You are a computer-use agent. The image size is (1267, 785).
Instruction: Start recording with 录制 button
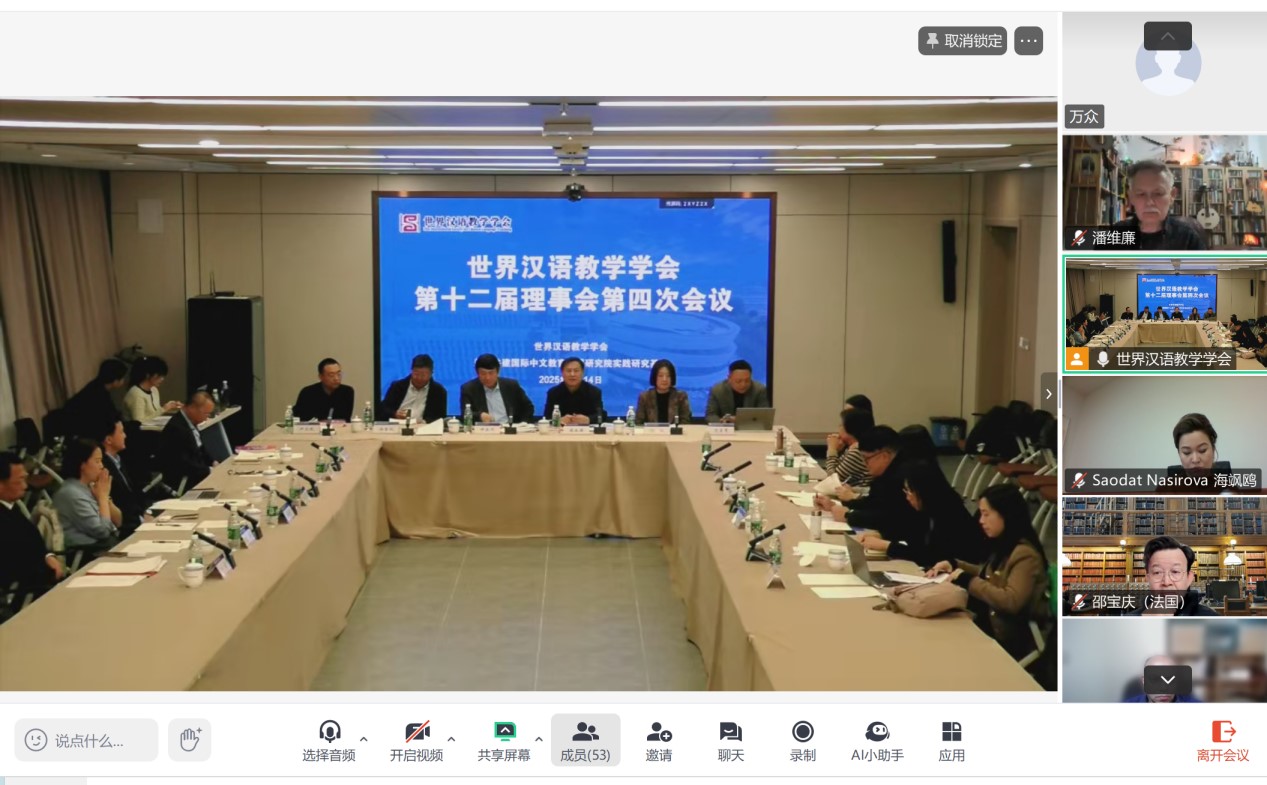pyautogui.click(x=802, y=741)
